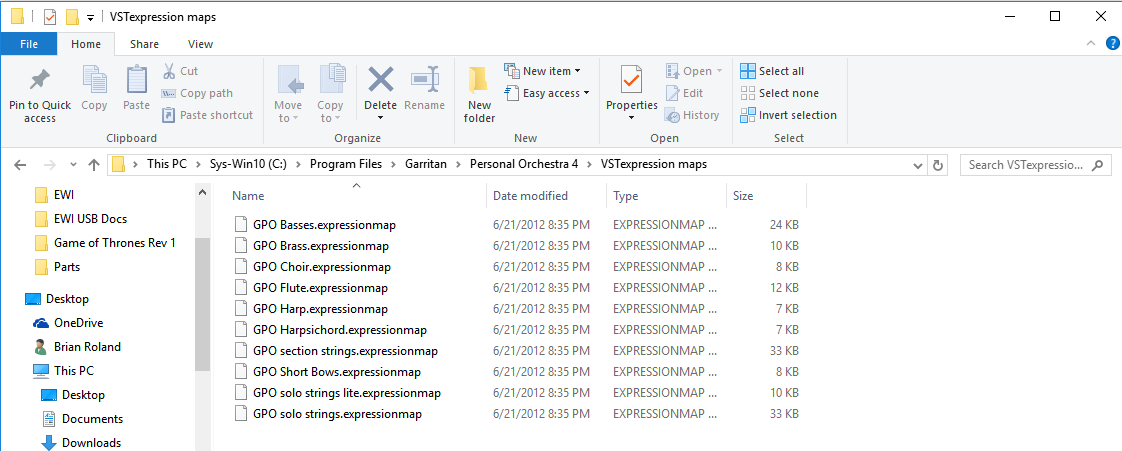Open the Share ribbon tab
The height and width of the screenshot is (451, 1122).
pos(144,44)
